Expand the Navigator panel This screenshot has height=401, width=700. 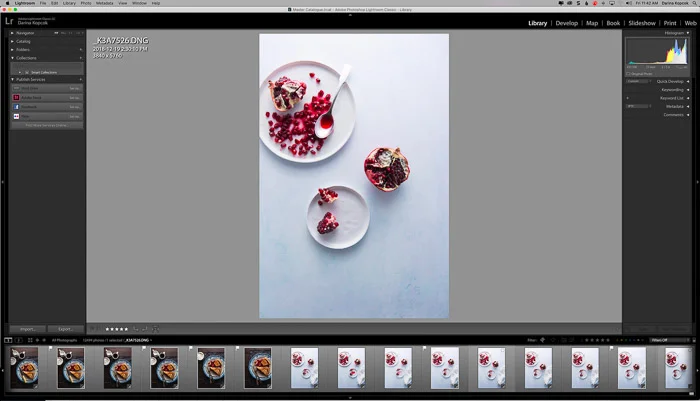[x=12, y=33]
